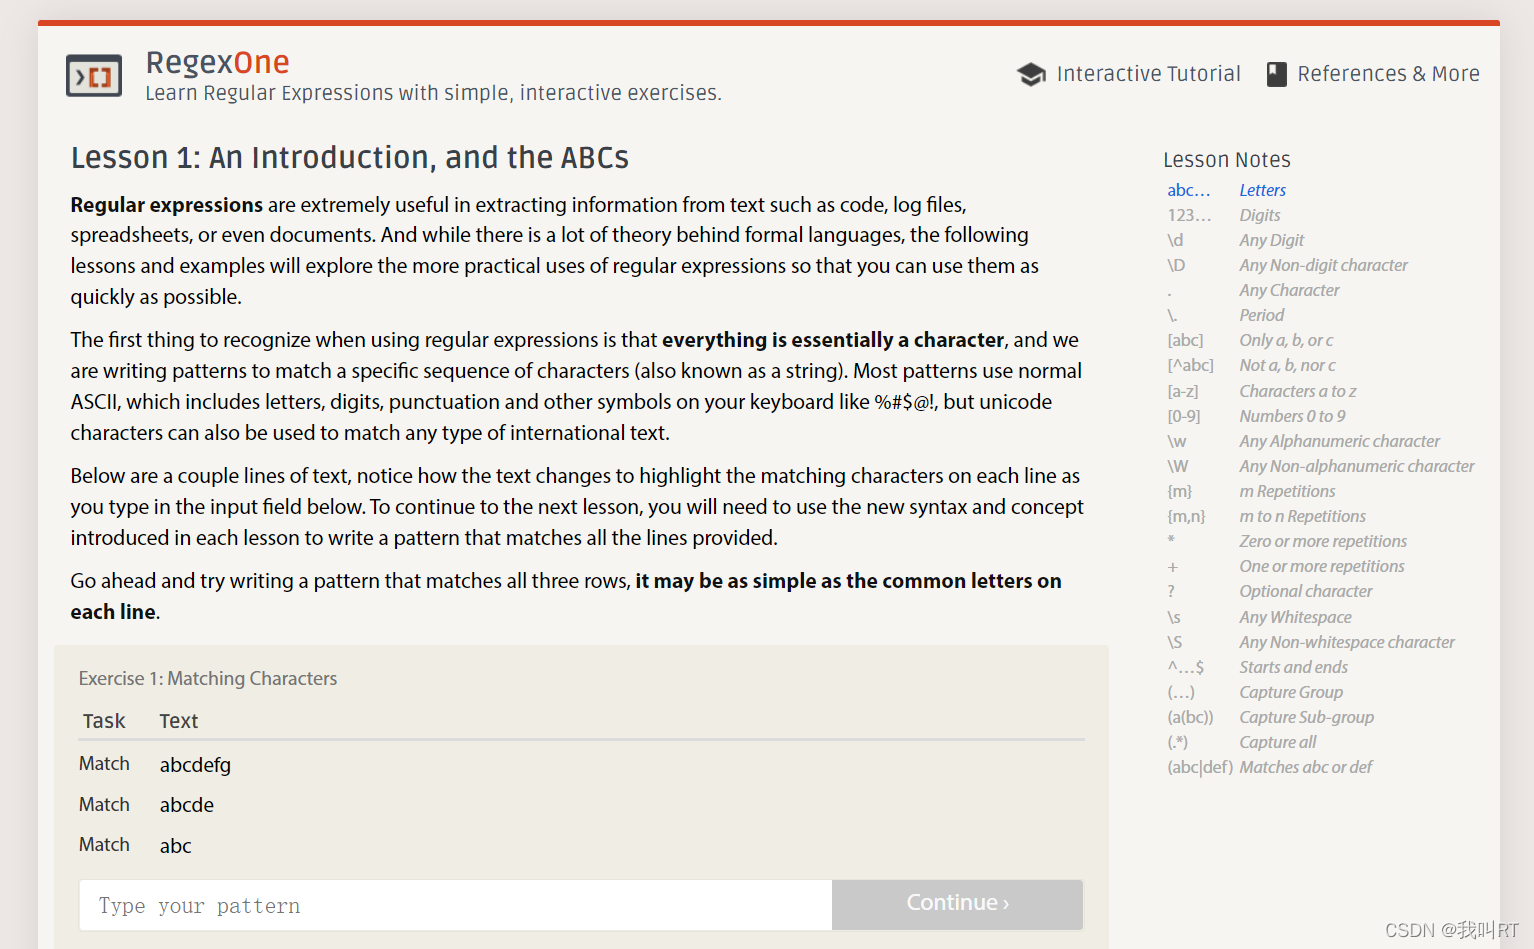1534x949 pixels.
Task: Open the References & More menu
Action: 1388,74
